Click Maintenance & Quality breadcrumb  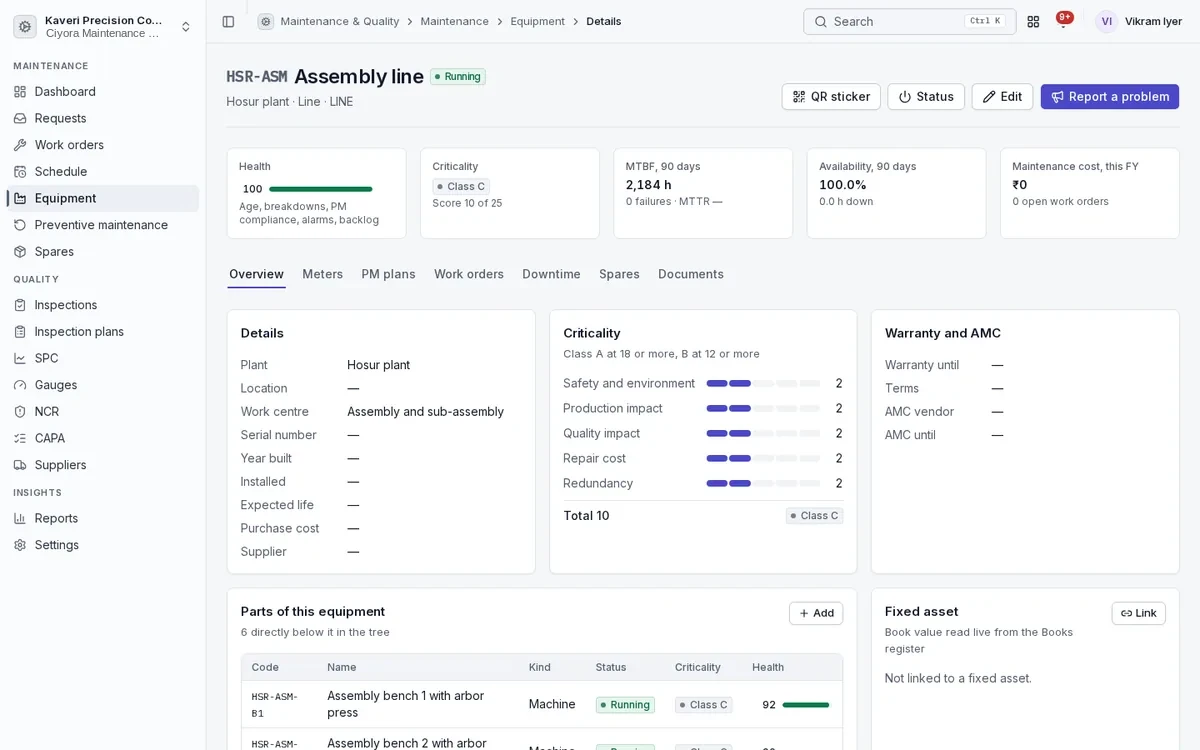pyautogui.click(x=340, y=21)
